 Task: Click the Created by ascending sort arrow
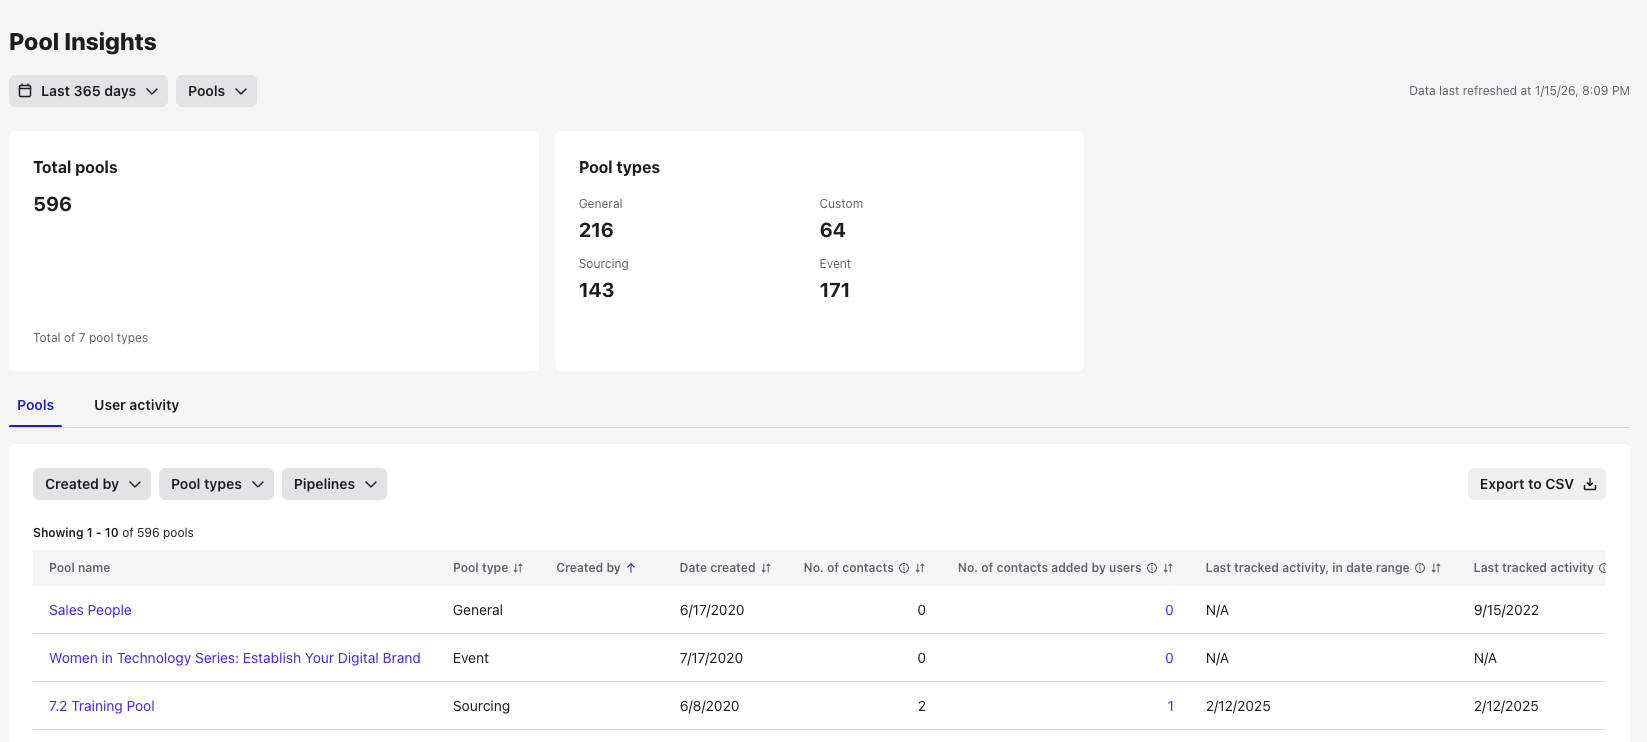[x=631, y=568]
